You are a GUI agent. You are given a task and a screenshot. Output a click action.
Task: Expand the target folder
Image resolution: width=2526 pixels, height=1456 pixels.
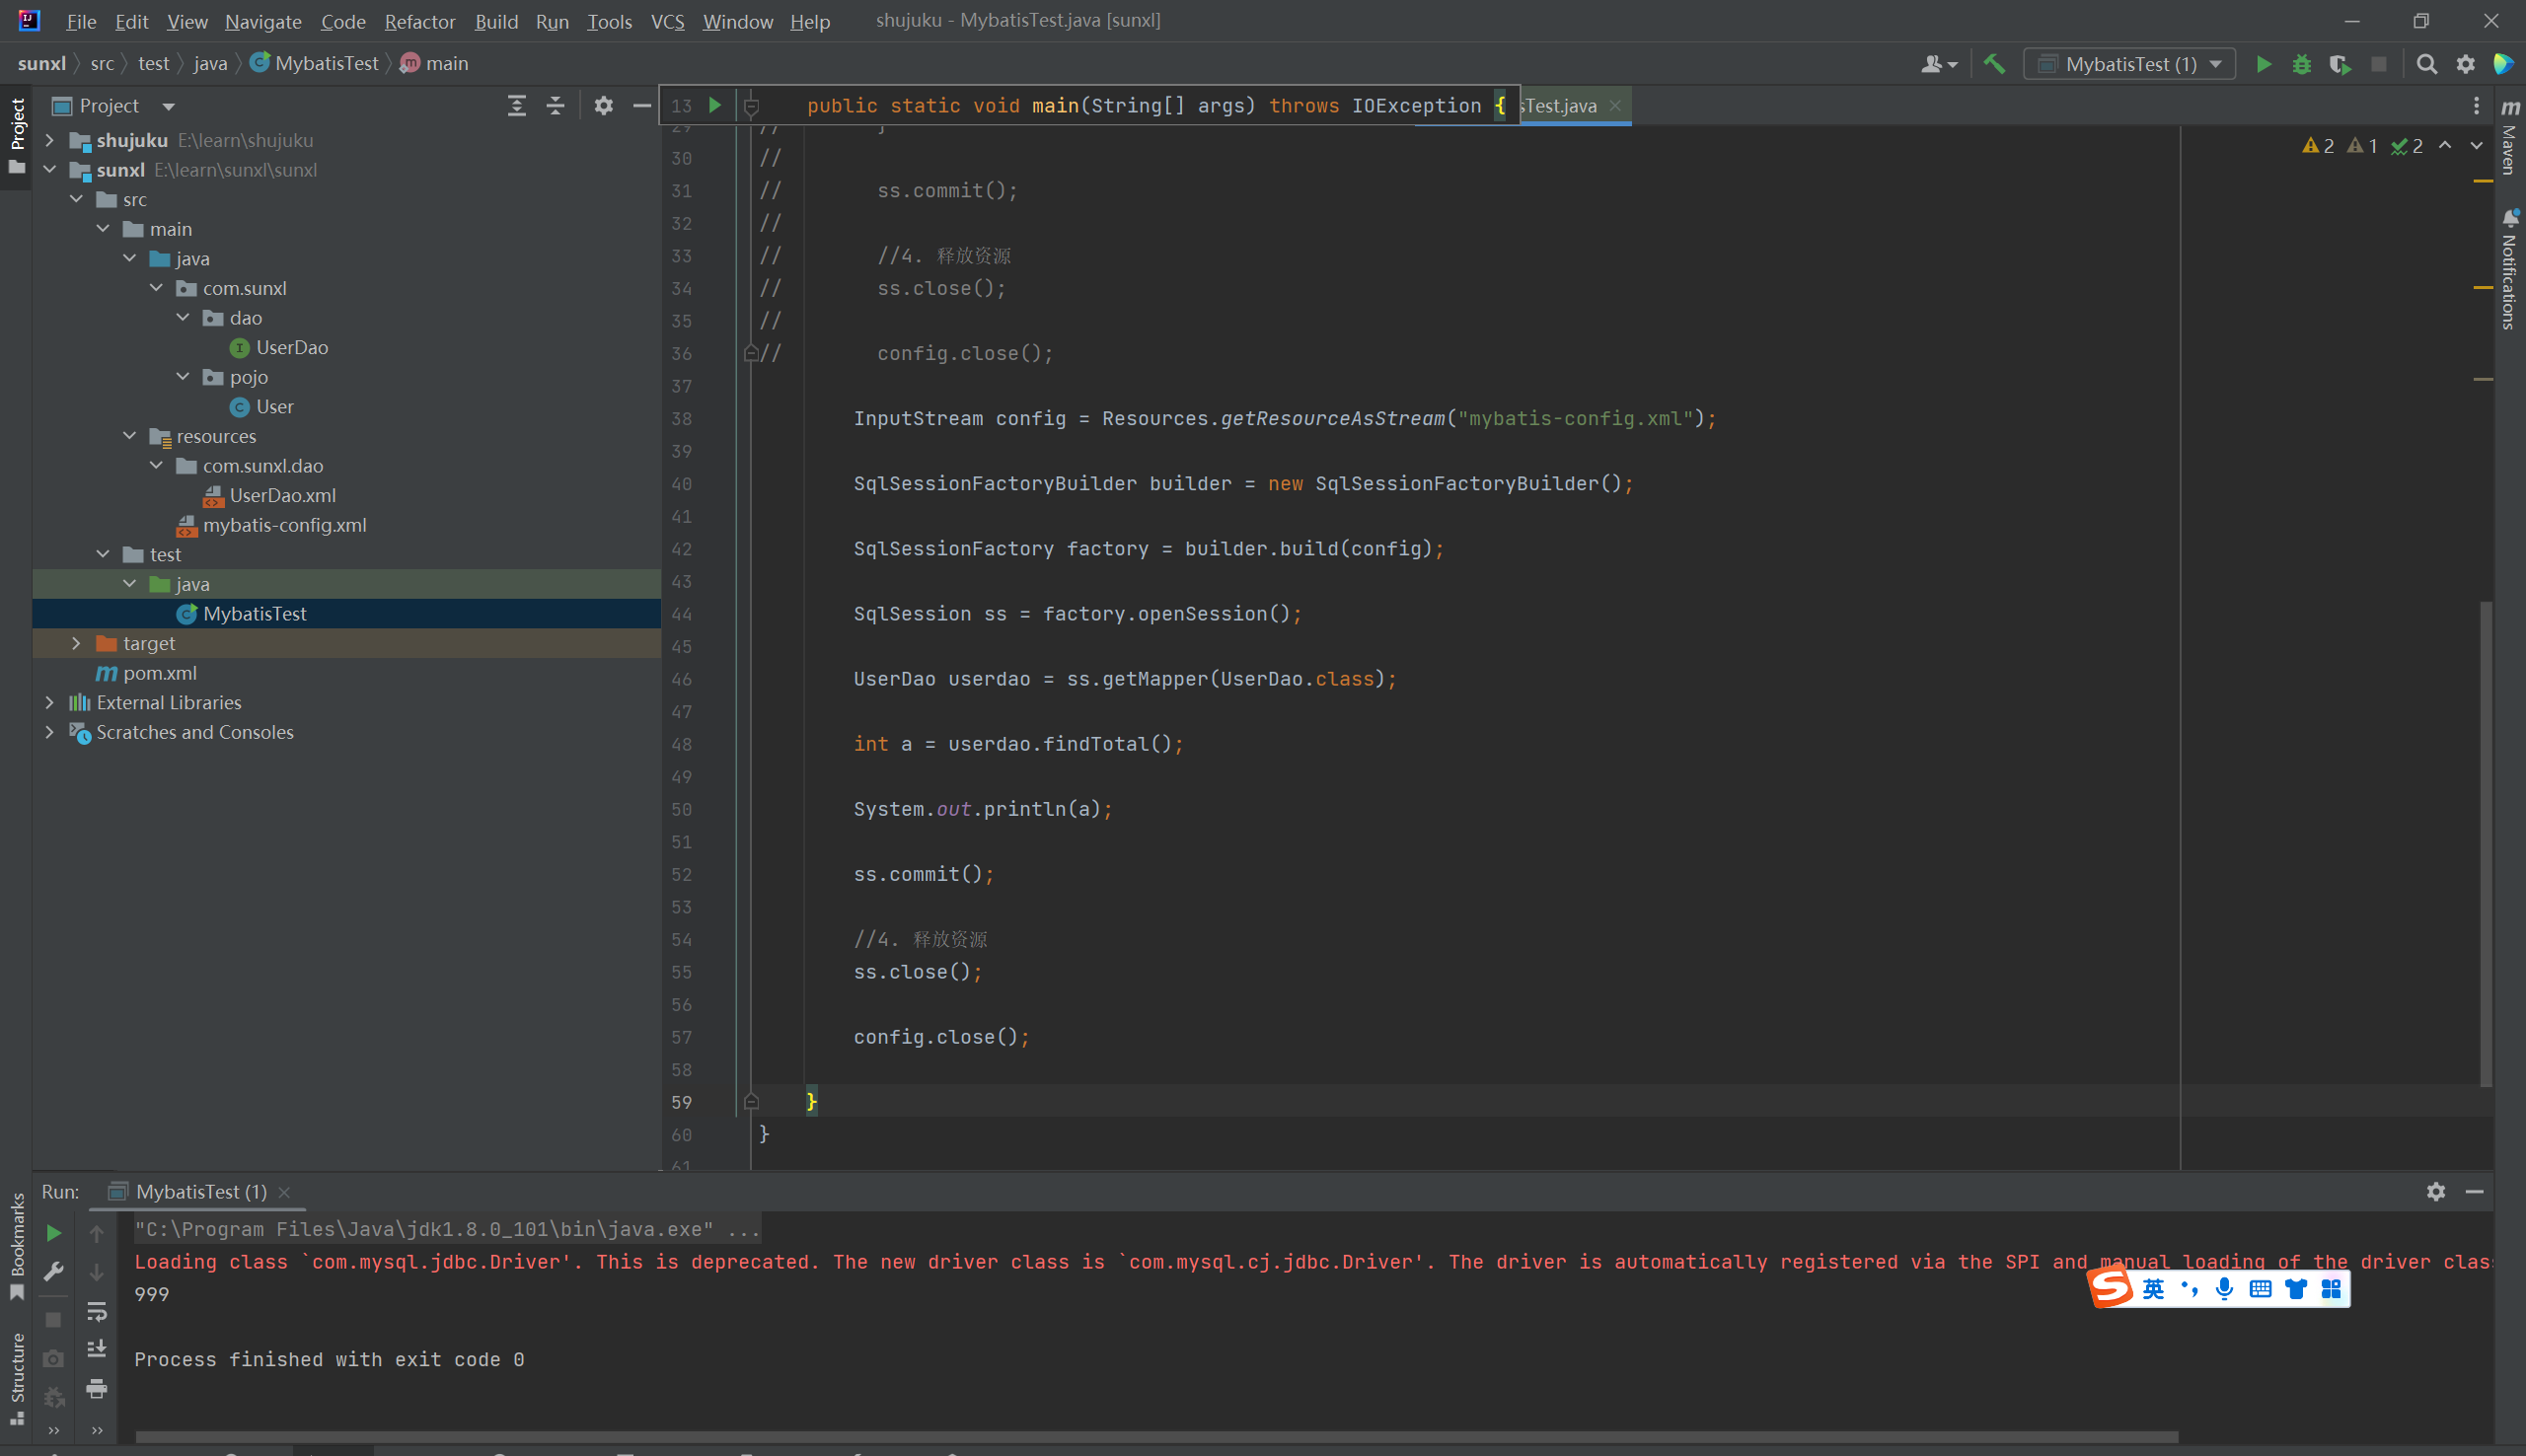click(x=76, y=643)
